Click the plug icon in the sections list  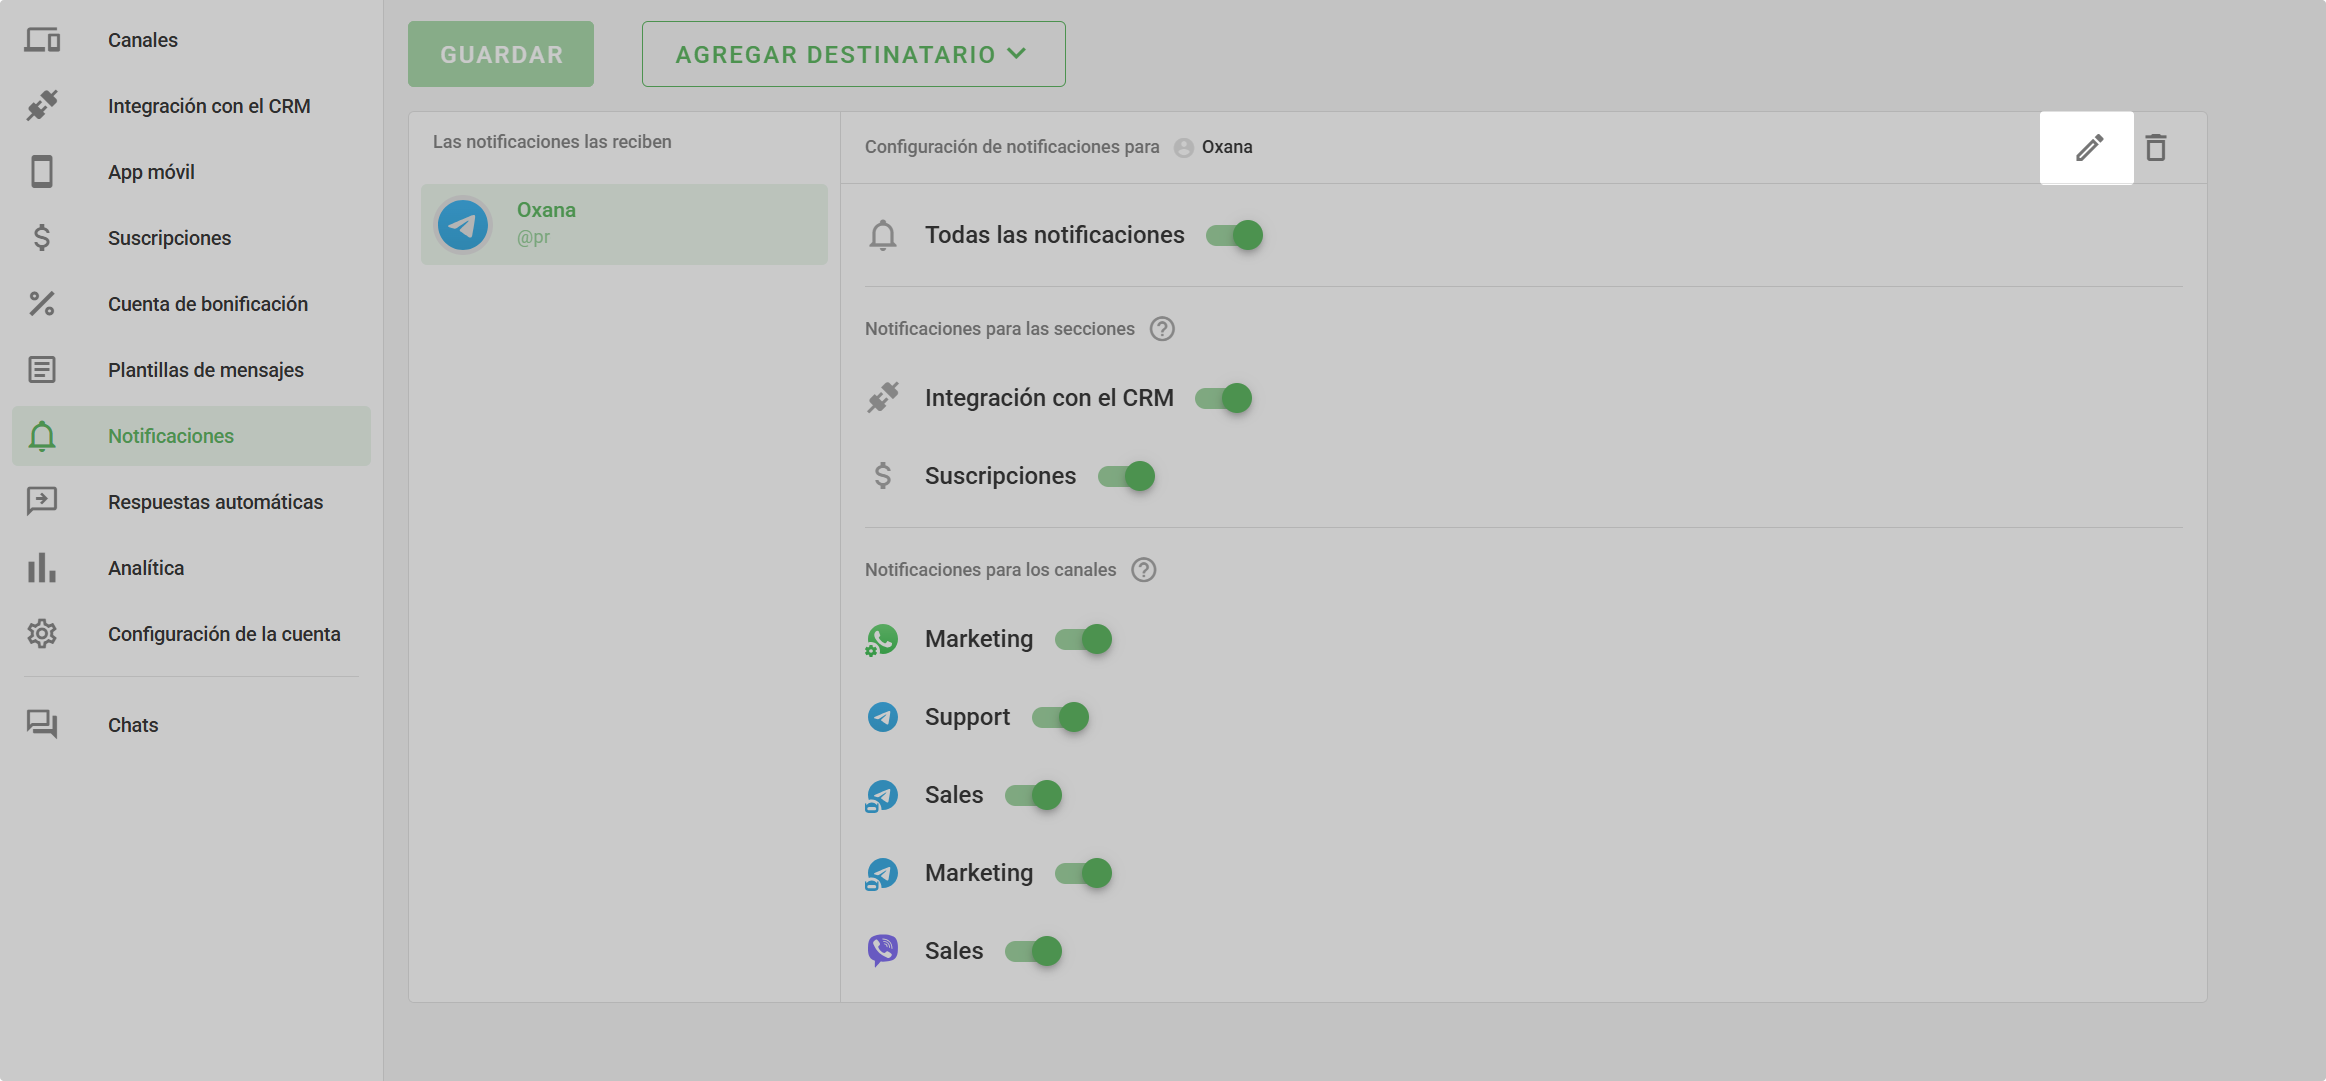883,398
